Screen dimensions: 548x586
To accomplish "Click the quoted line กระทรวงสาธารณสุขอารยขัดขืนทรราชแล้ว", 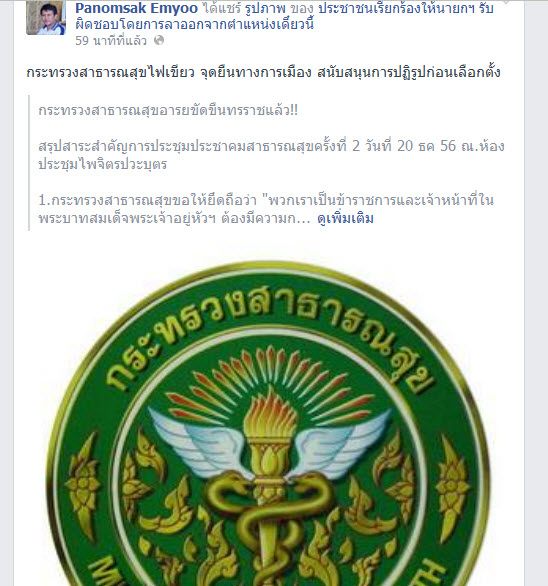I will point(168,111).
